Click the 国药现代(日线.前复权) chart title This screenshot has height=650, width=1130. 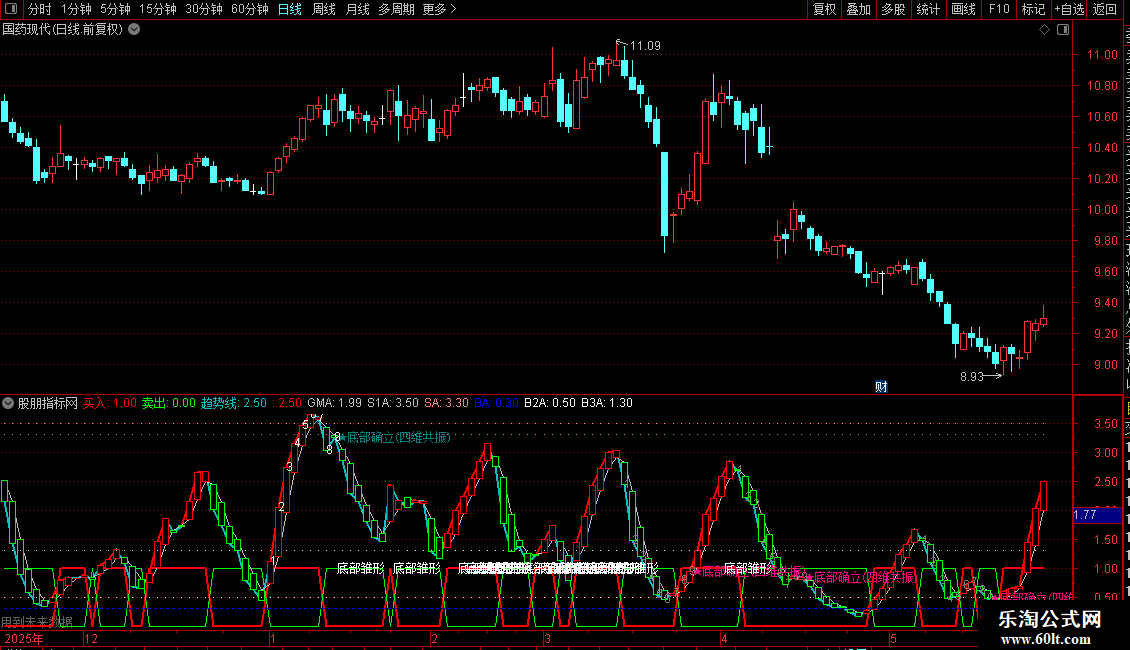pyautogui.click(x=63, y=30)
